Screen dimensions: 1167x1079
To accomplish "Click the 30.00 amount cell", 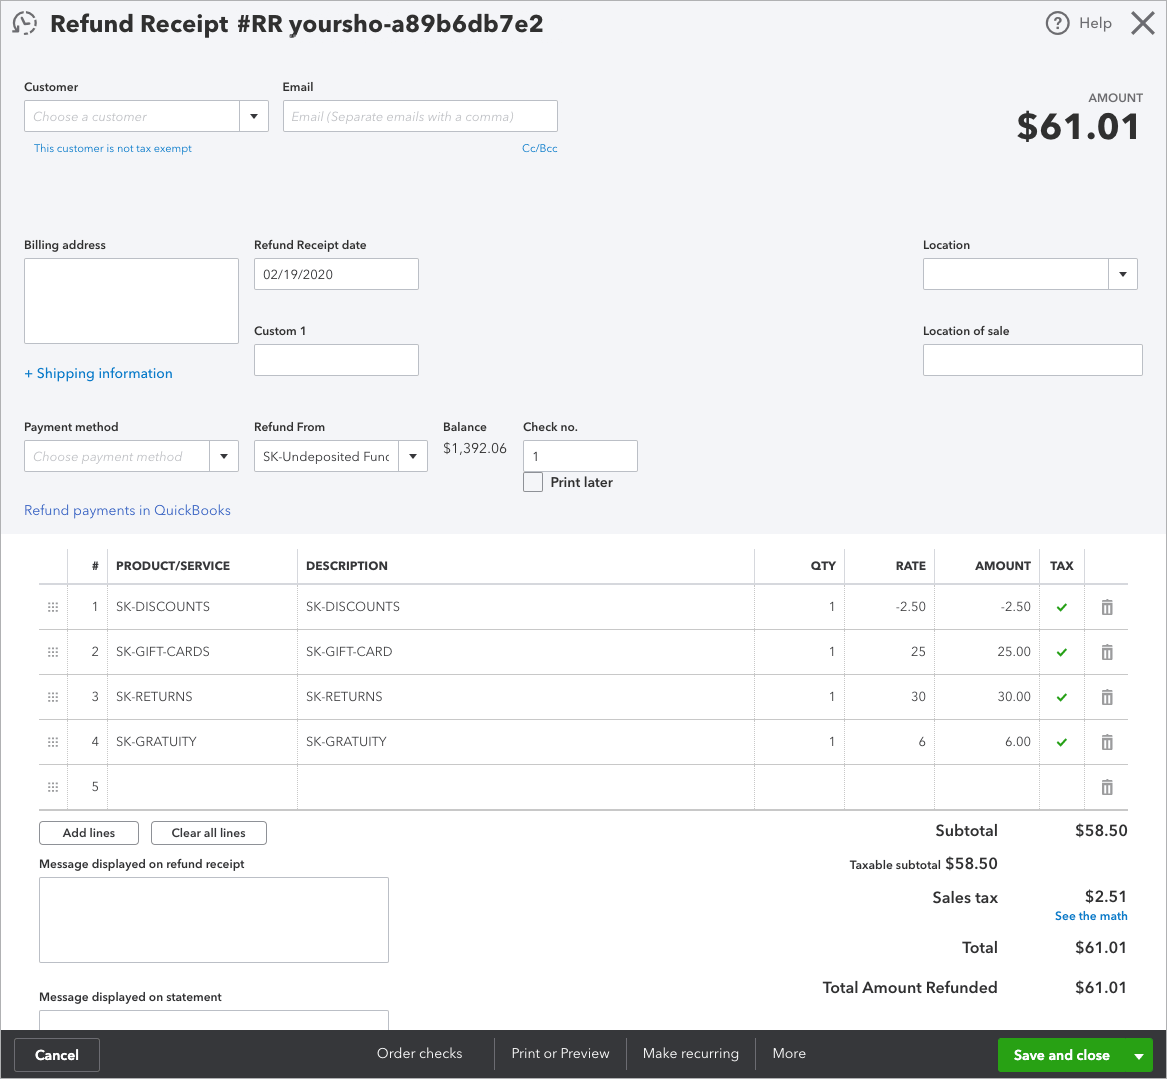I will click(987, 697).
